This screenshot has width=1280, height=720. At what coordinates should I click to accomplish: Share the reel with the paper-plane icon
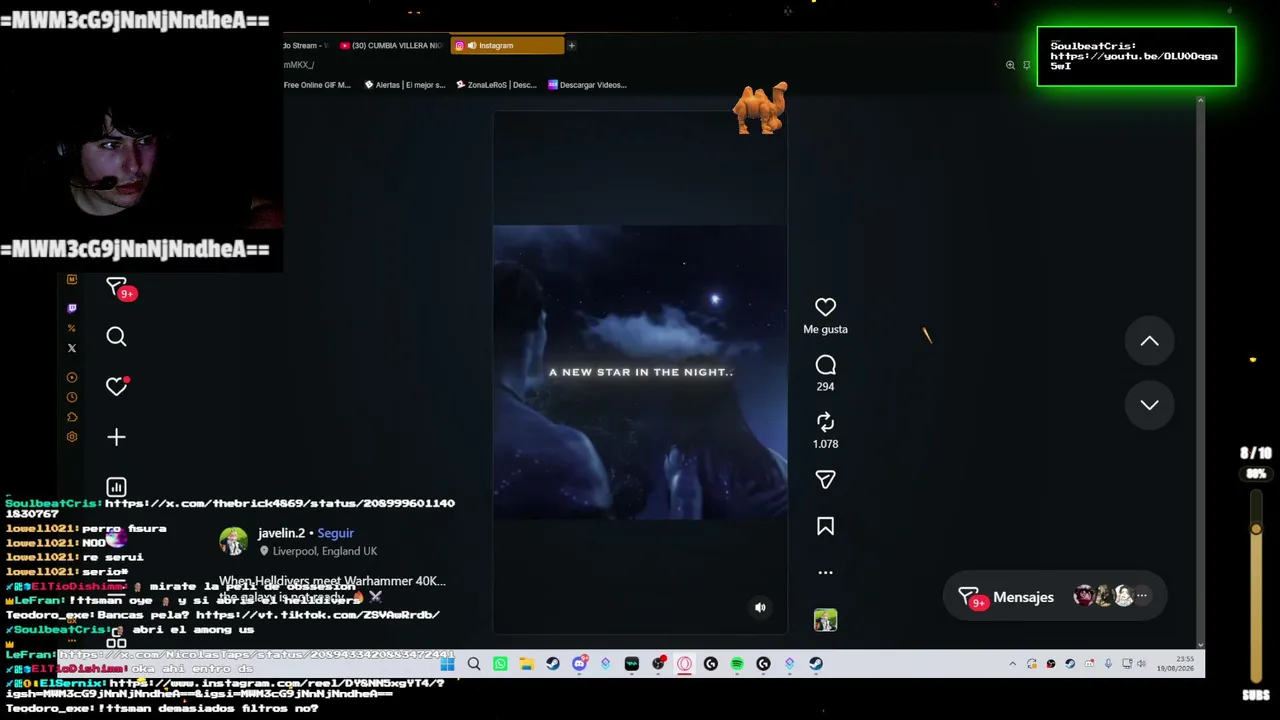coord(825,480)
